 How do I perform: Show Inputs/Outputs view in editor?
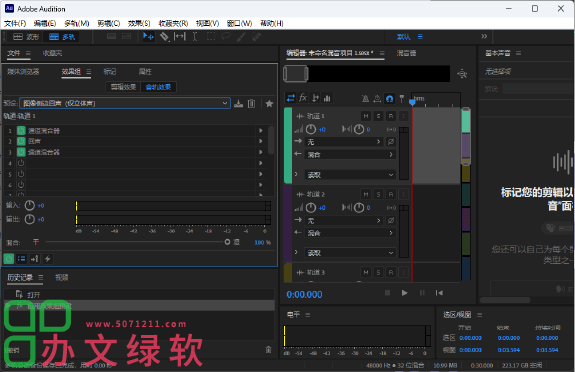click(291, 98)
